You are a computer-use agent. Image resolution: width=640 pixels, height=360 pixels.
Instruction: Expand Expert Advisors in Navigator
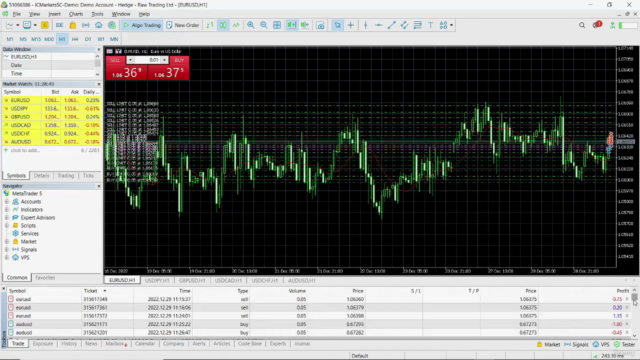[7, 218]
